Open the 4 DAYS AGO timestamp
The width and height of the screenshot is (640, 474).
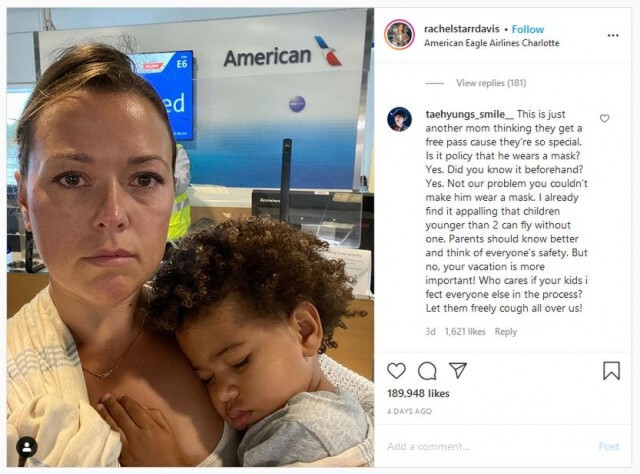point(409,411)
